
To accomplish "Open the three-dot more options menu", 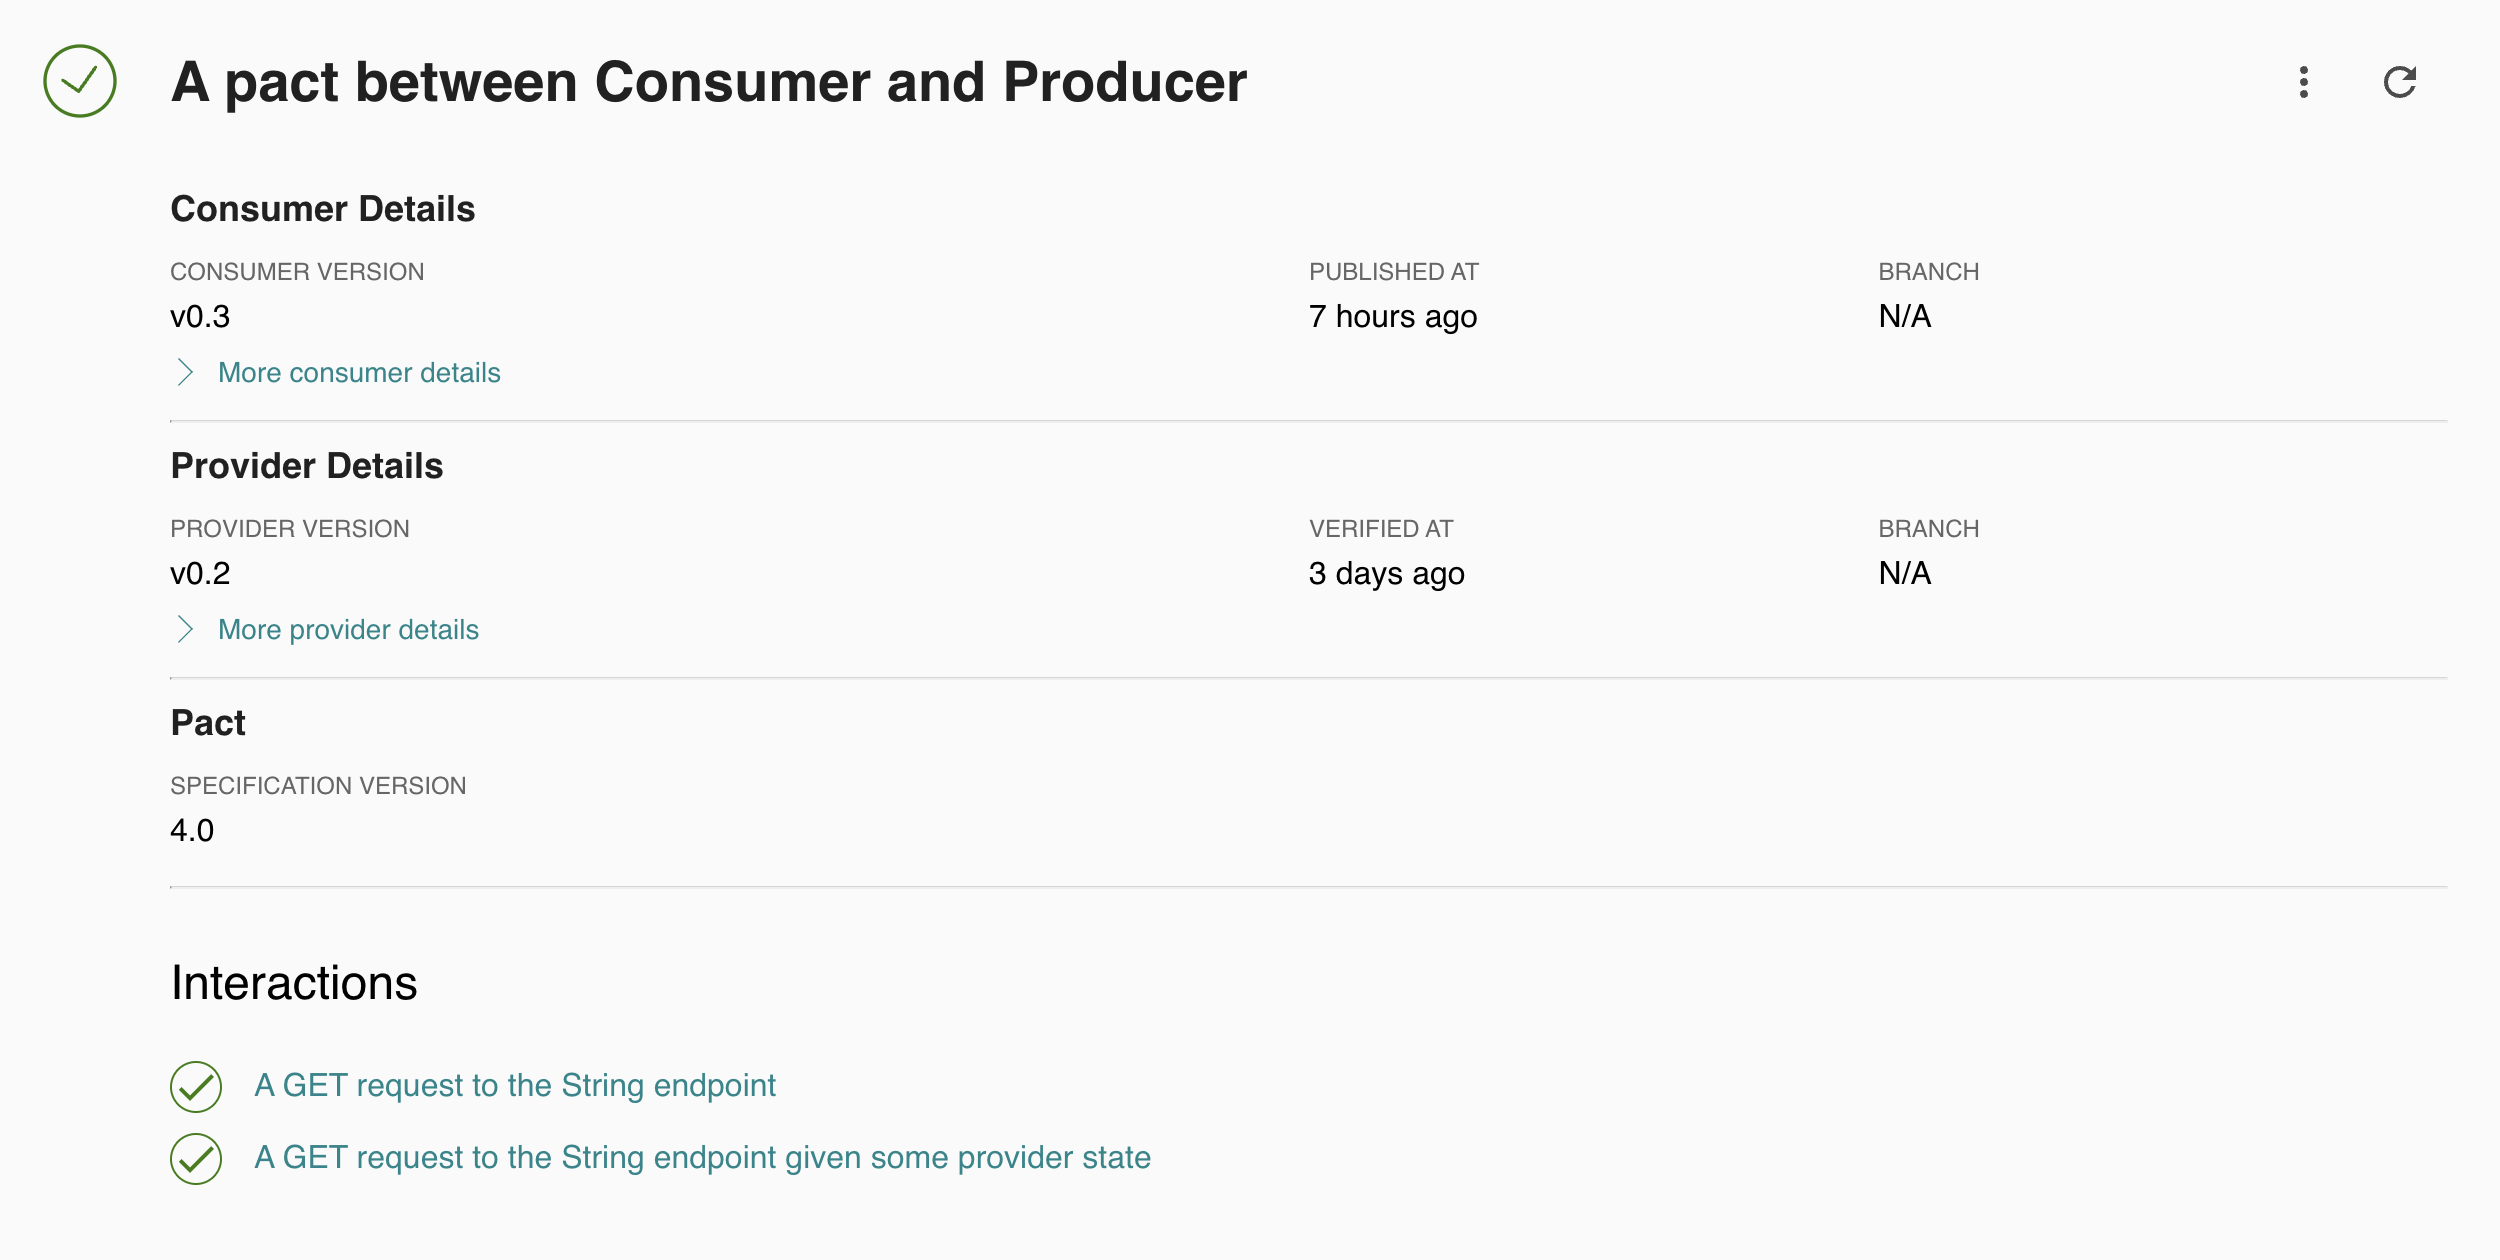I will pyautogui.click(x=2304, y=82).
